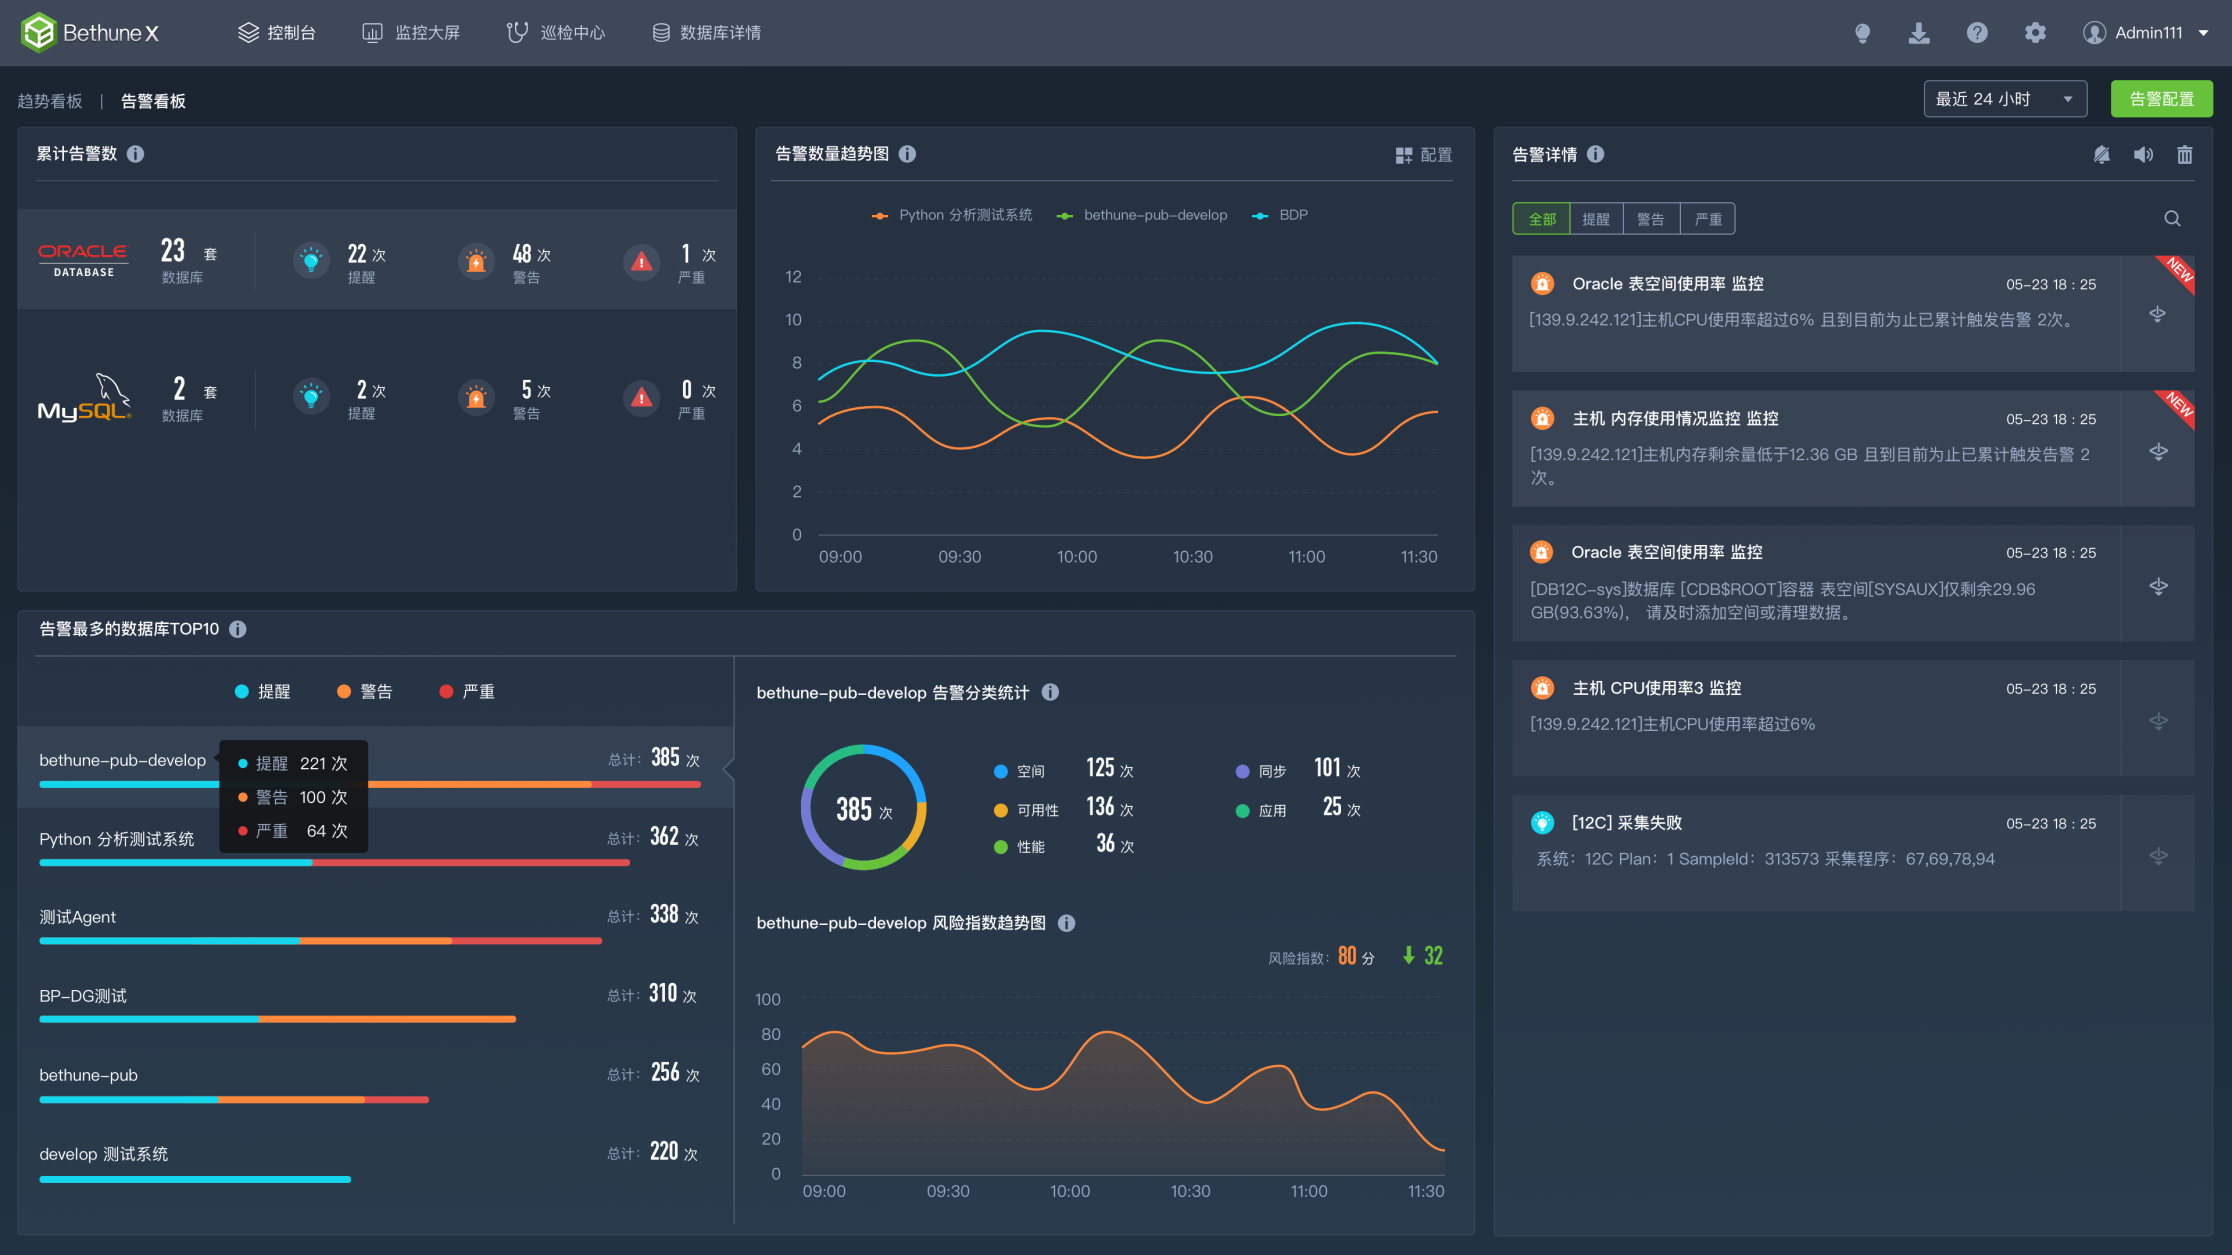This screenshot has width=2232, height=1255.
Task: Clear alarm details with trash icon
Action: point(2184,155)
